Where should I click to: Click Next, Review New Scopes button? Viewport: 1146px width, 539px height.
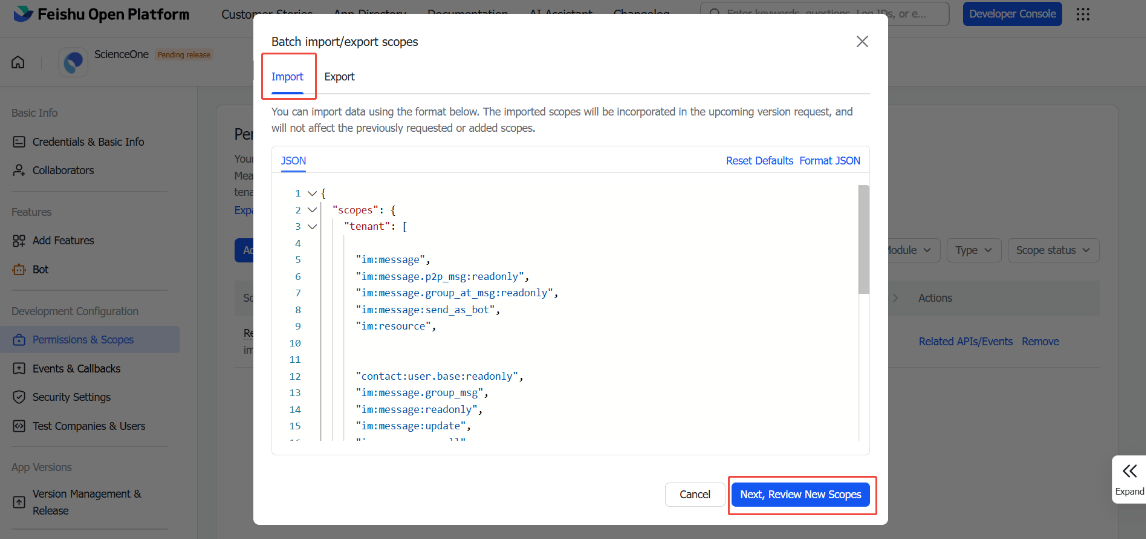click(800, 494)
